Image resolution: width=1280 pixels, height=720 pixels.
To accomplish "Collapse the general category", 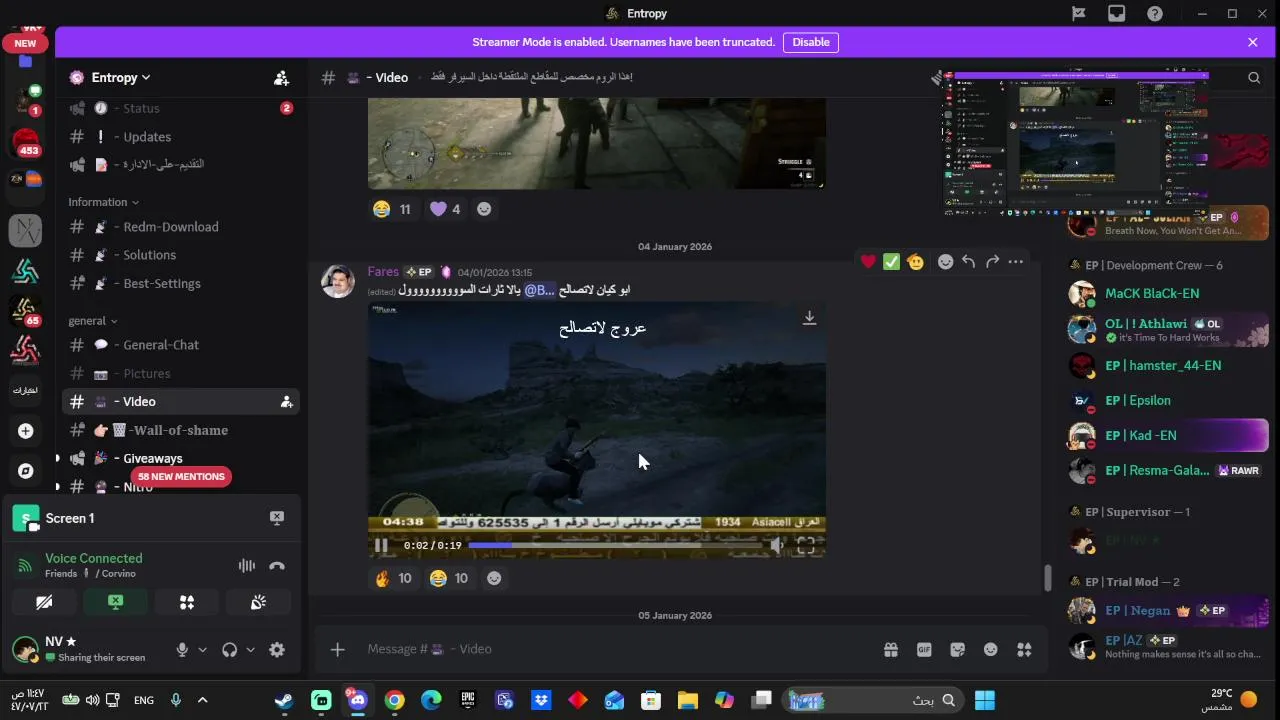I will [x=92, y=321].
